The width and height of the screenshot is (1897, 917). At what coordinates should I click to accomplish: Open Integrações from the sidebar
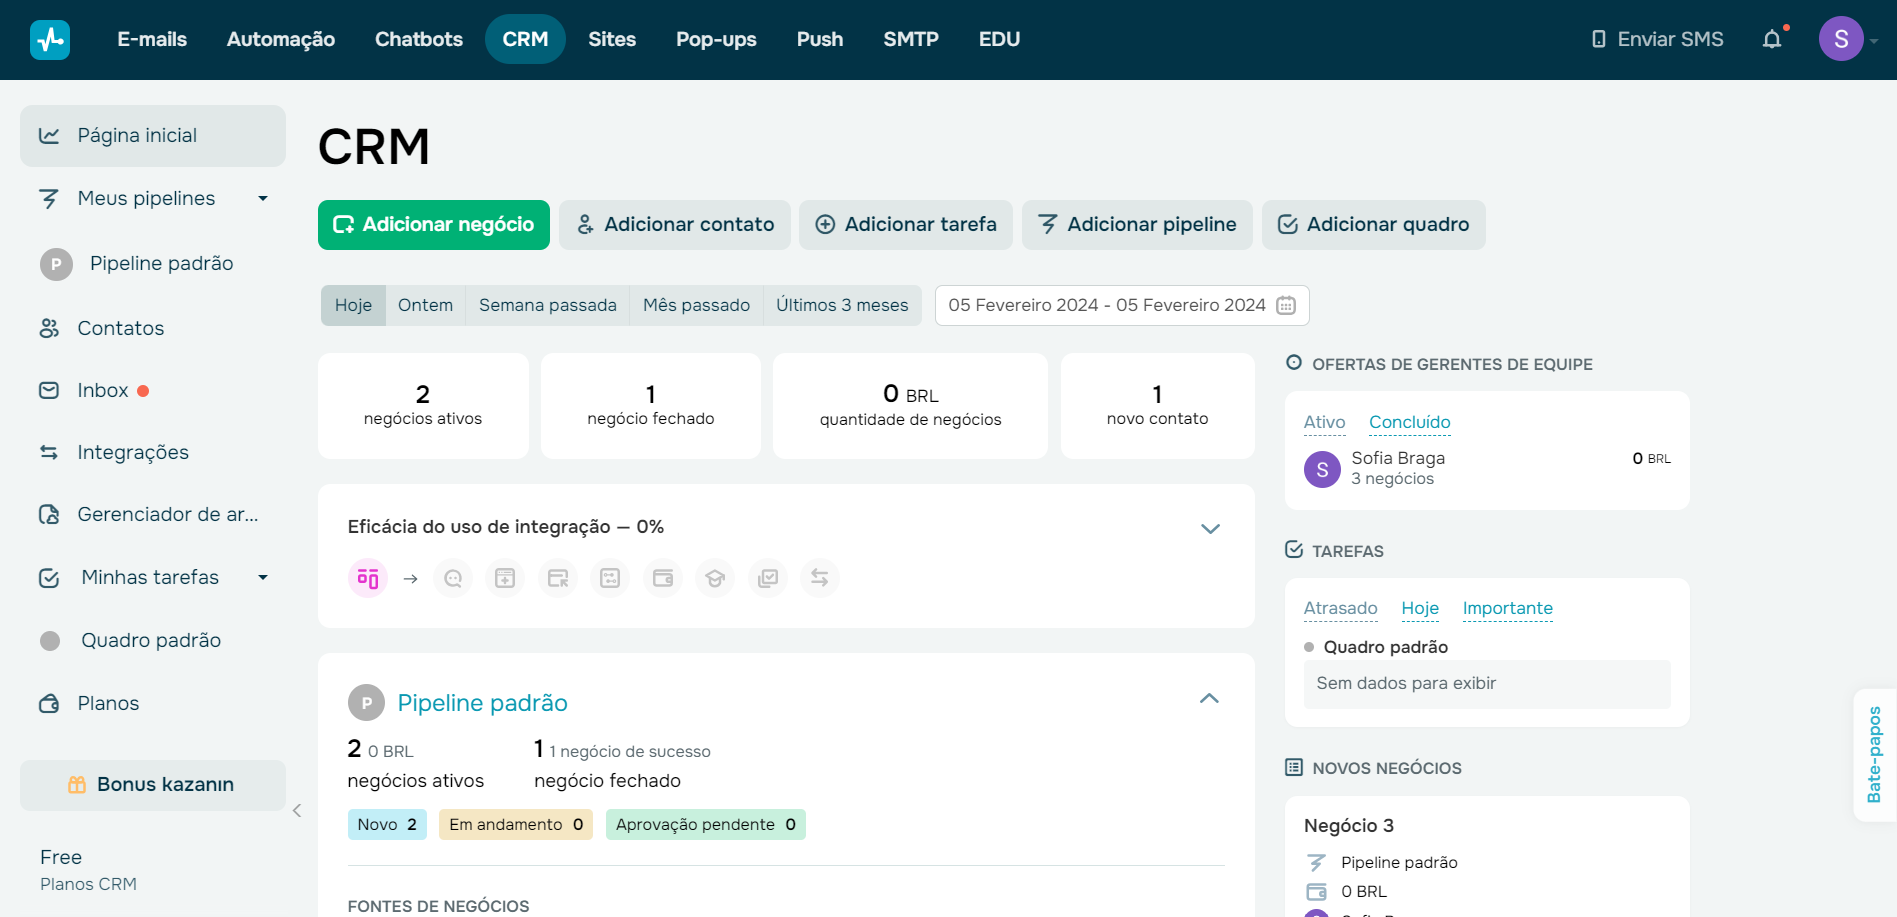(x=131, y=452)
